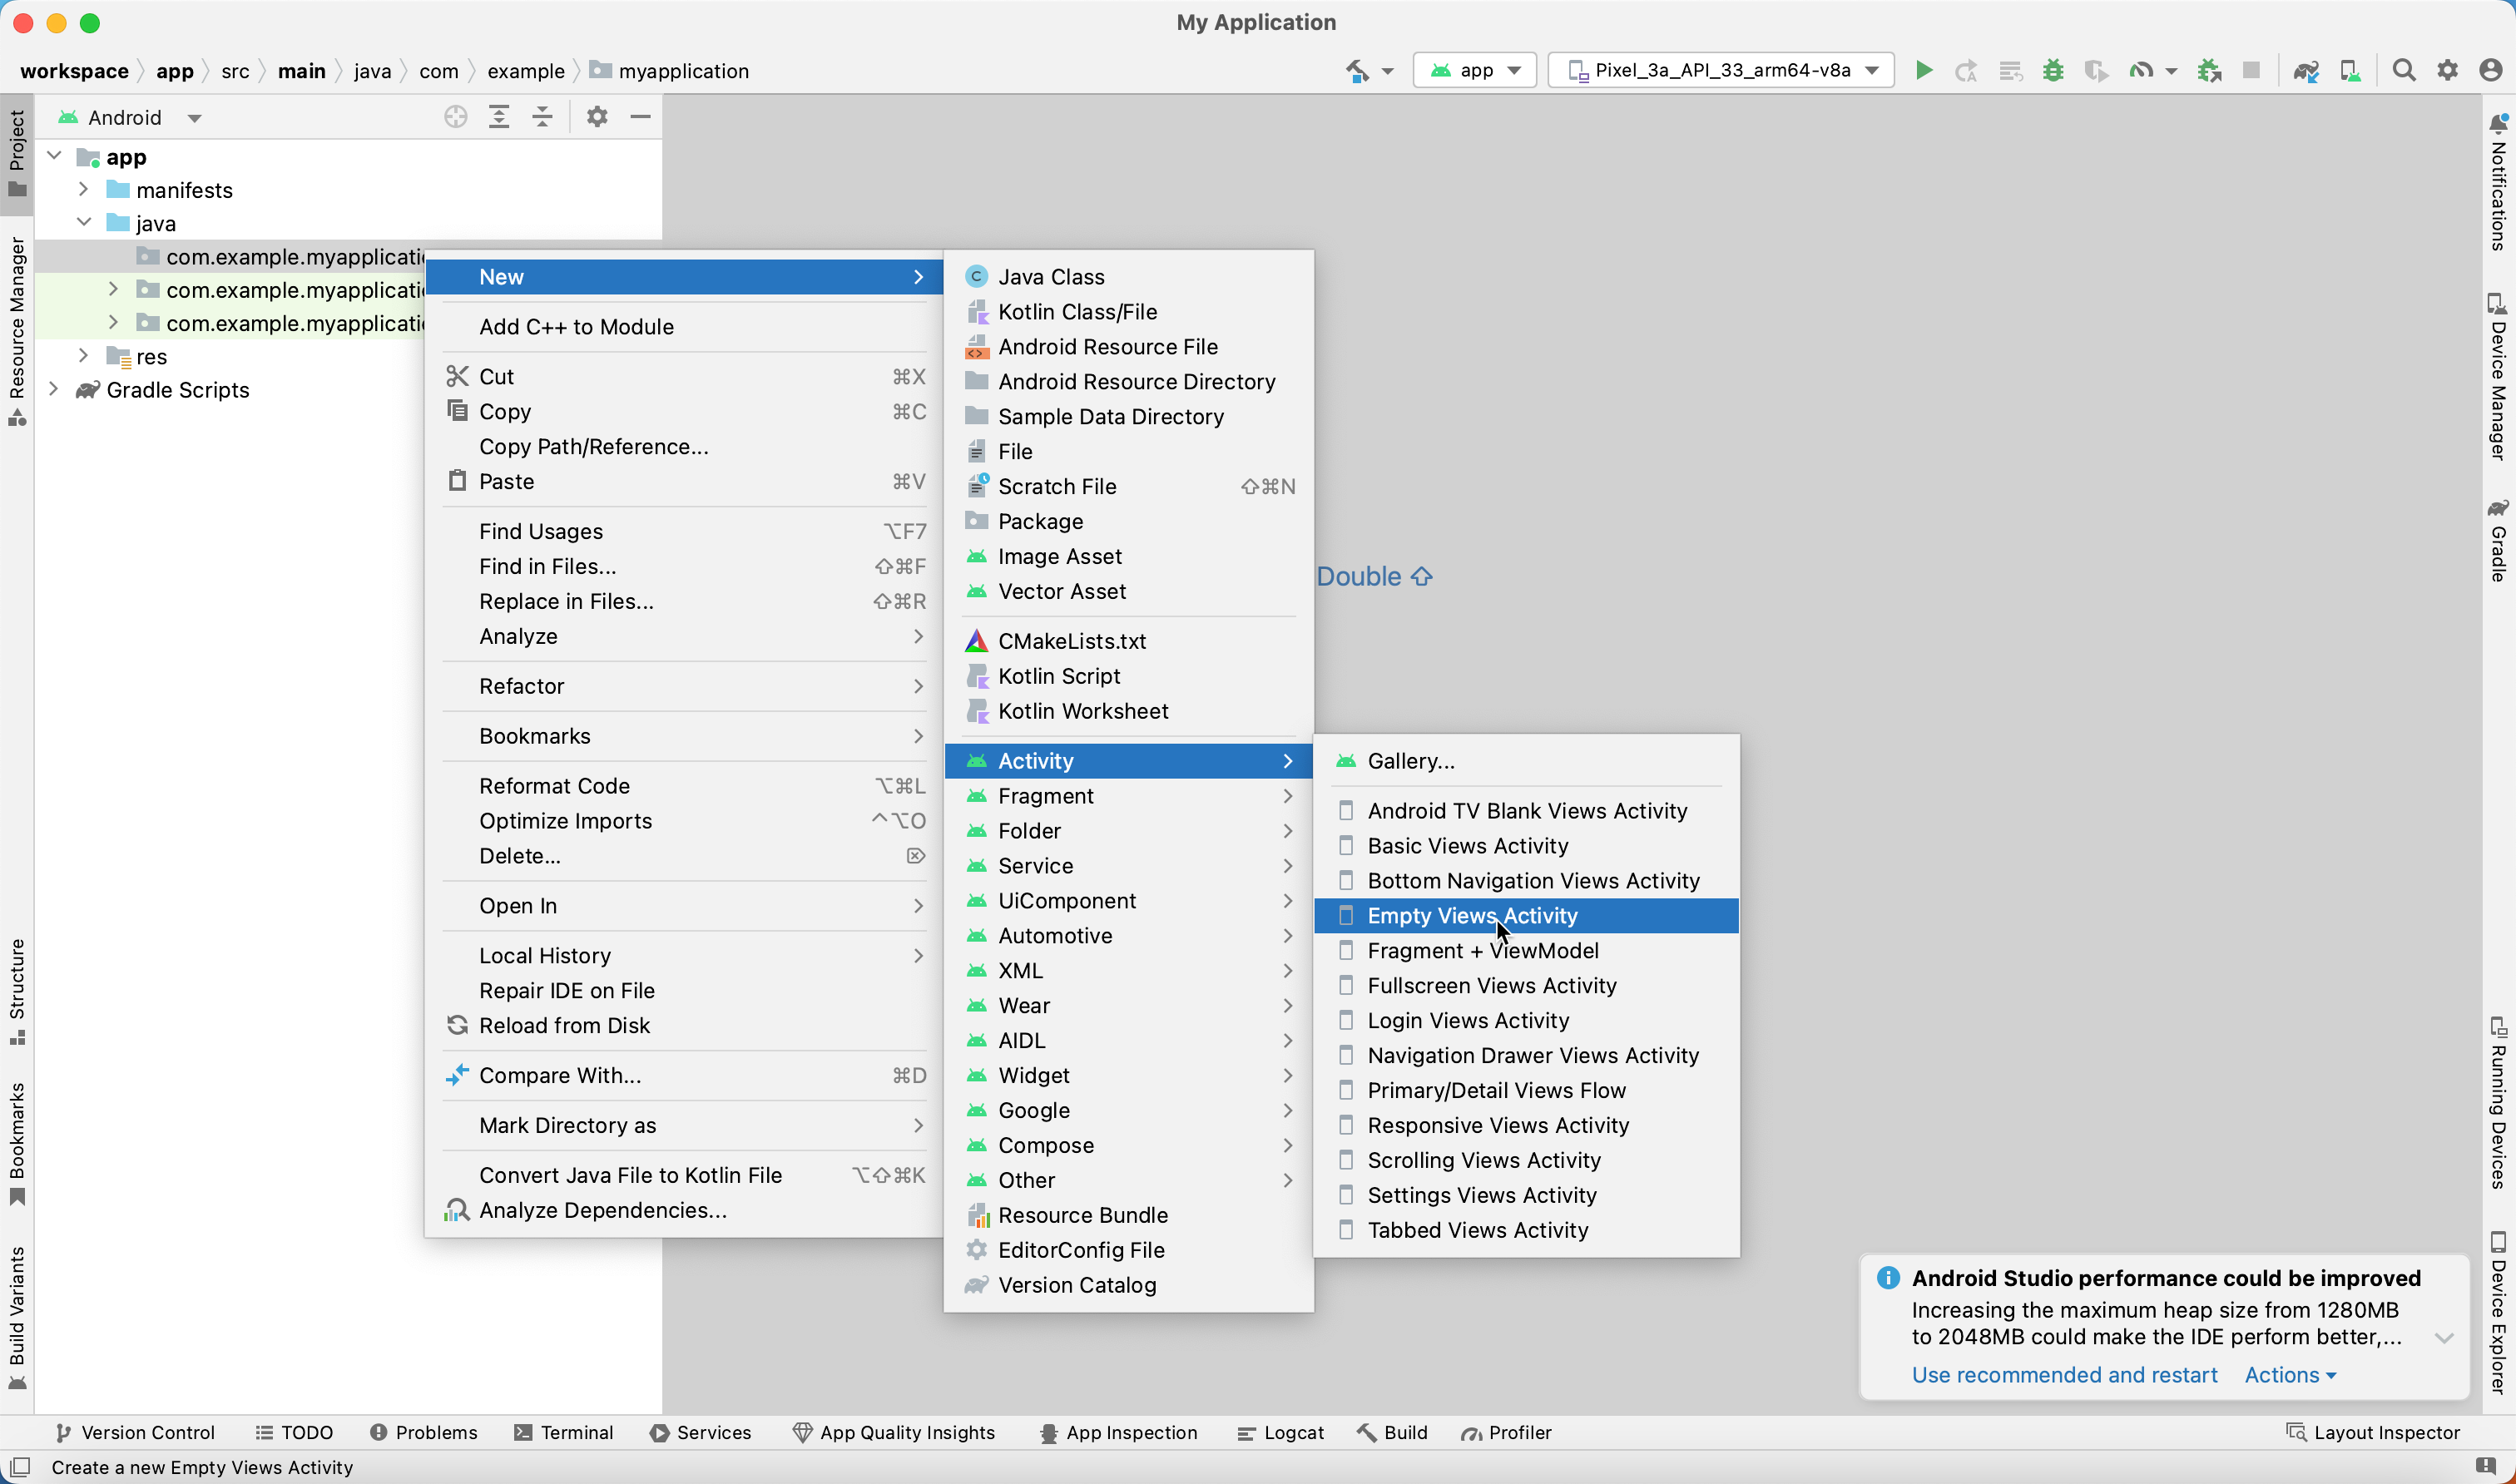Open the Notifications tool window
Screen dimensions: 2516x1484
[x=2498, y=182]
